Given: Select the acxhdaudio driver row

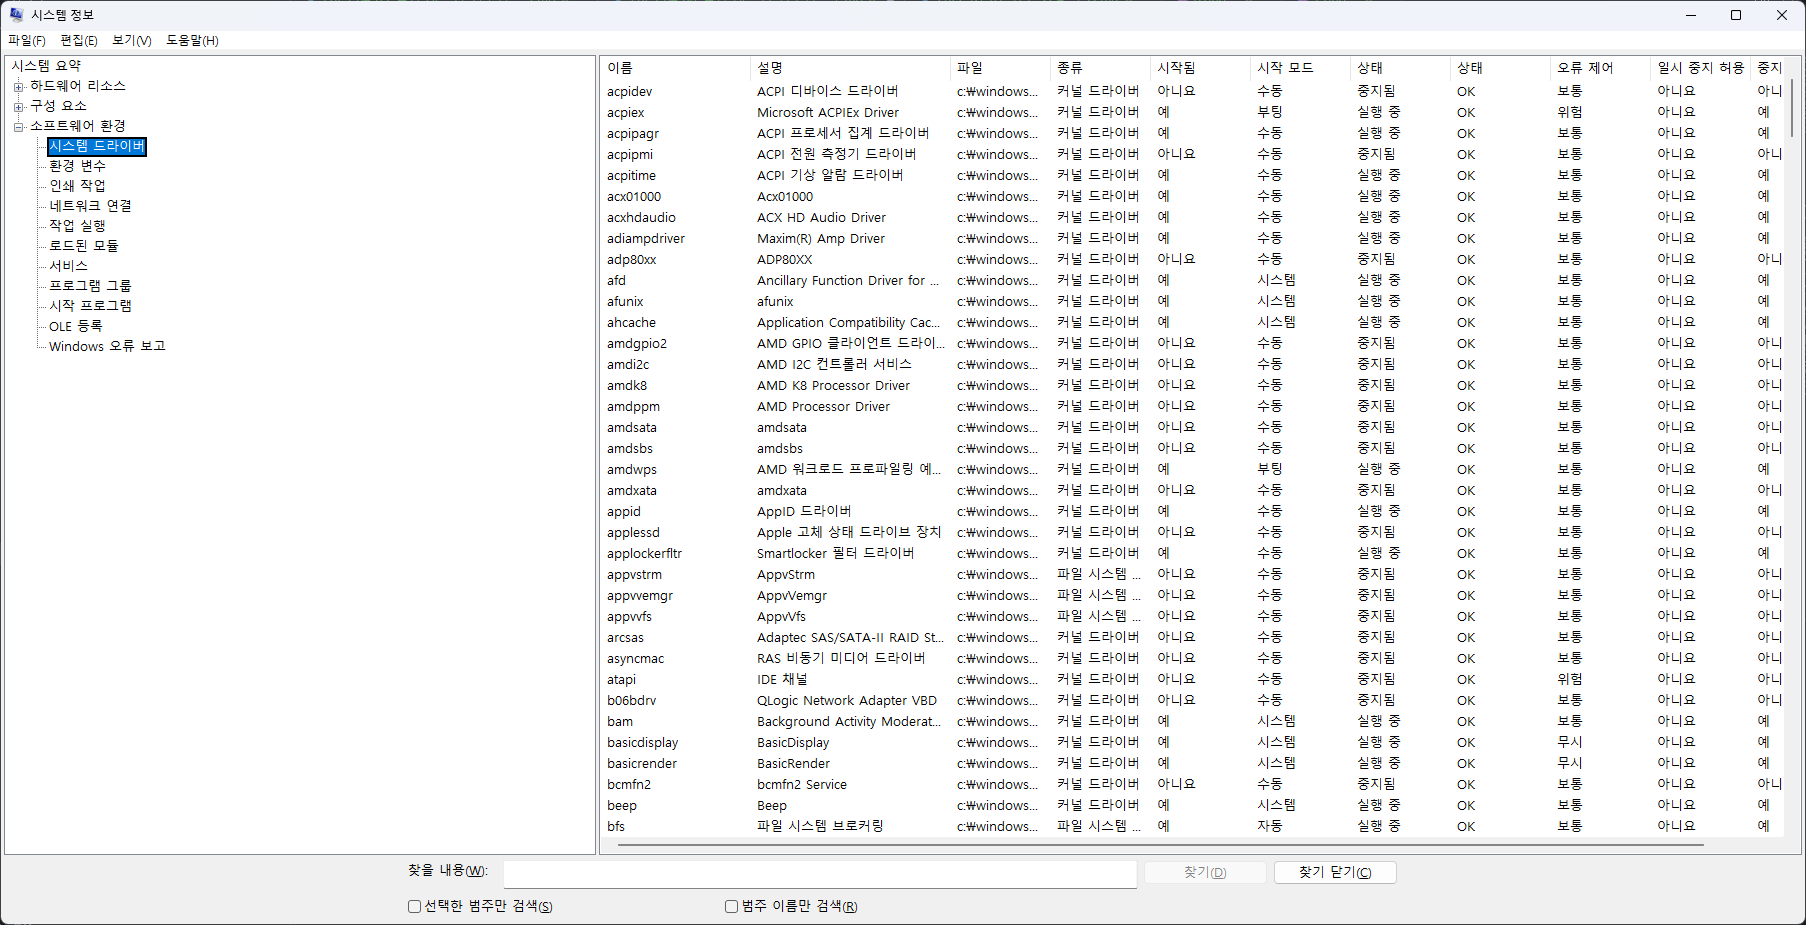Looking at the screenshot, I should (x=1192, y=217).
